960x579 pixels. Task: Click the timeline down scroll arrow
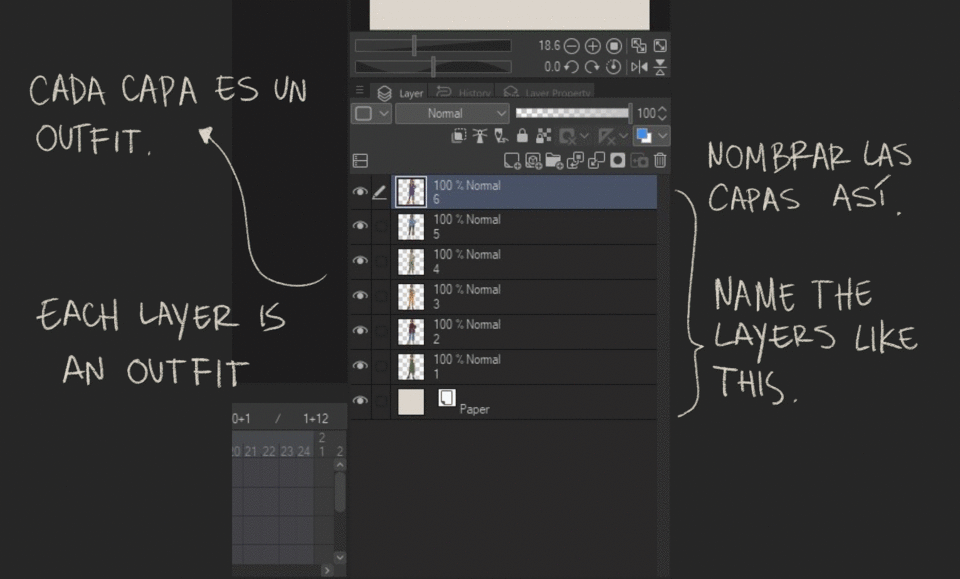(340, 558)
